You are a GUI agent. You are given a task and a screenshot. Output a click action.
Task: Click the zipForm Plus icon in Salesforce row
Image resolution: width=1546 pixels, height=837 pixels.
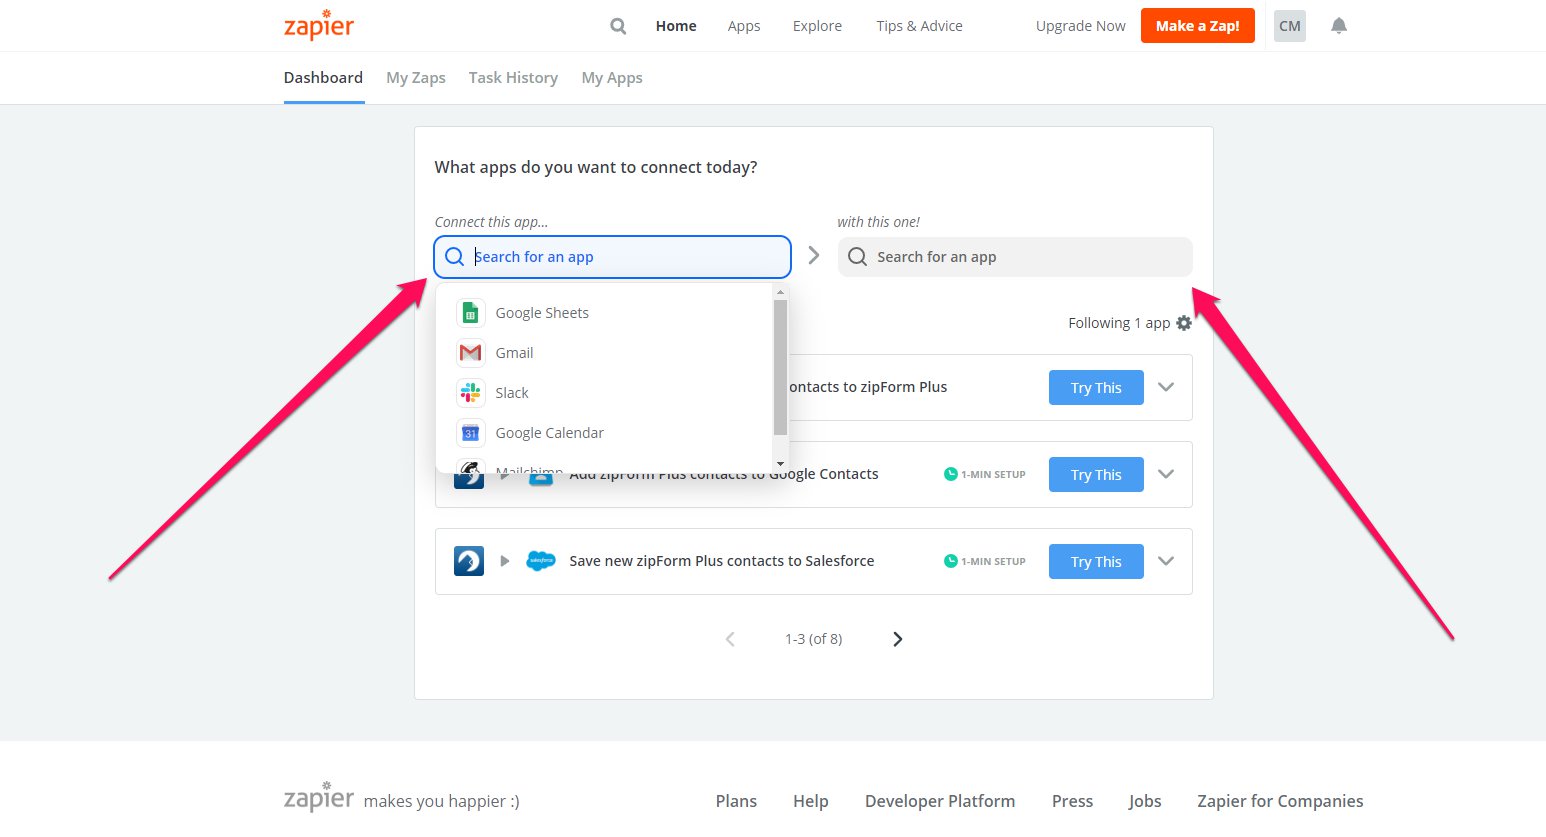[x=469, y=561]
